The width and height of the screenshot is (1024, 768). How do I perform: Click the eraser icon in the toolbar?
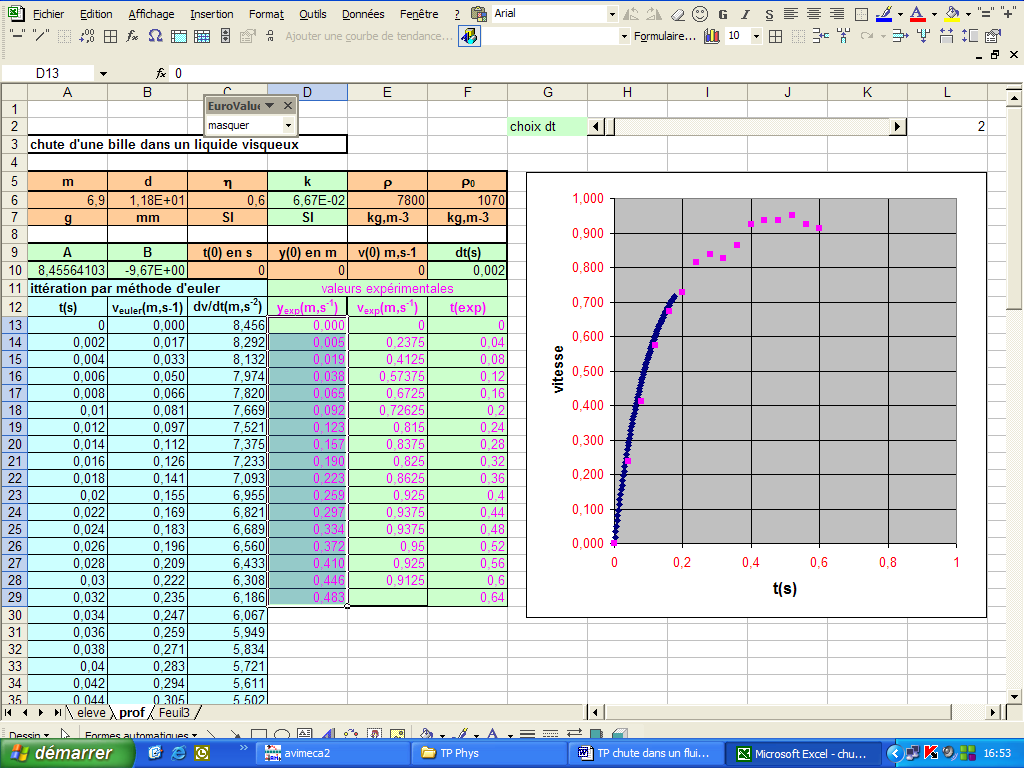677,15
